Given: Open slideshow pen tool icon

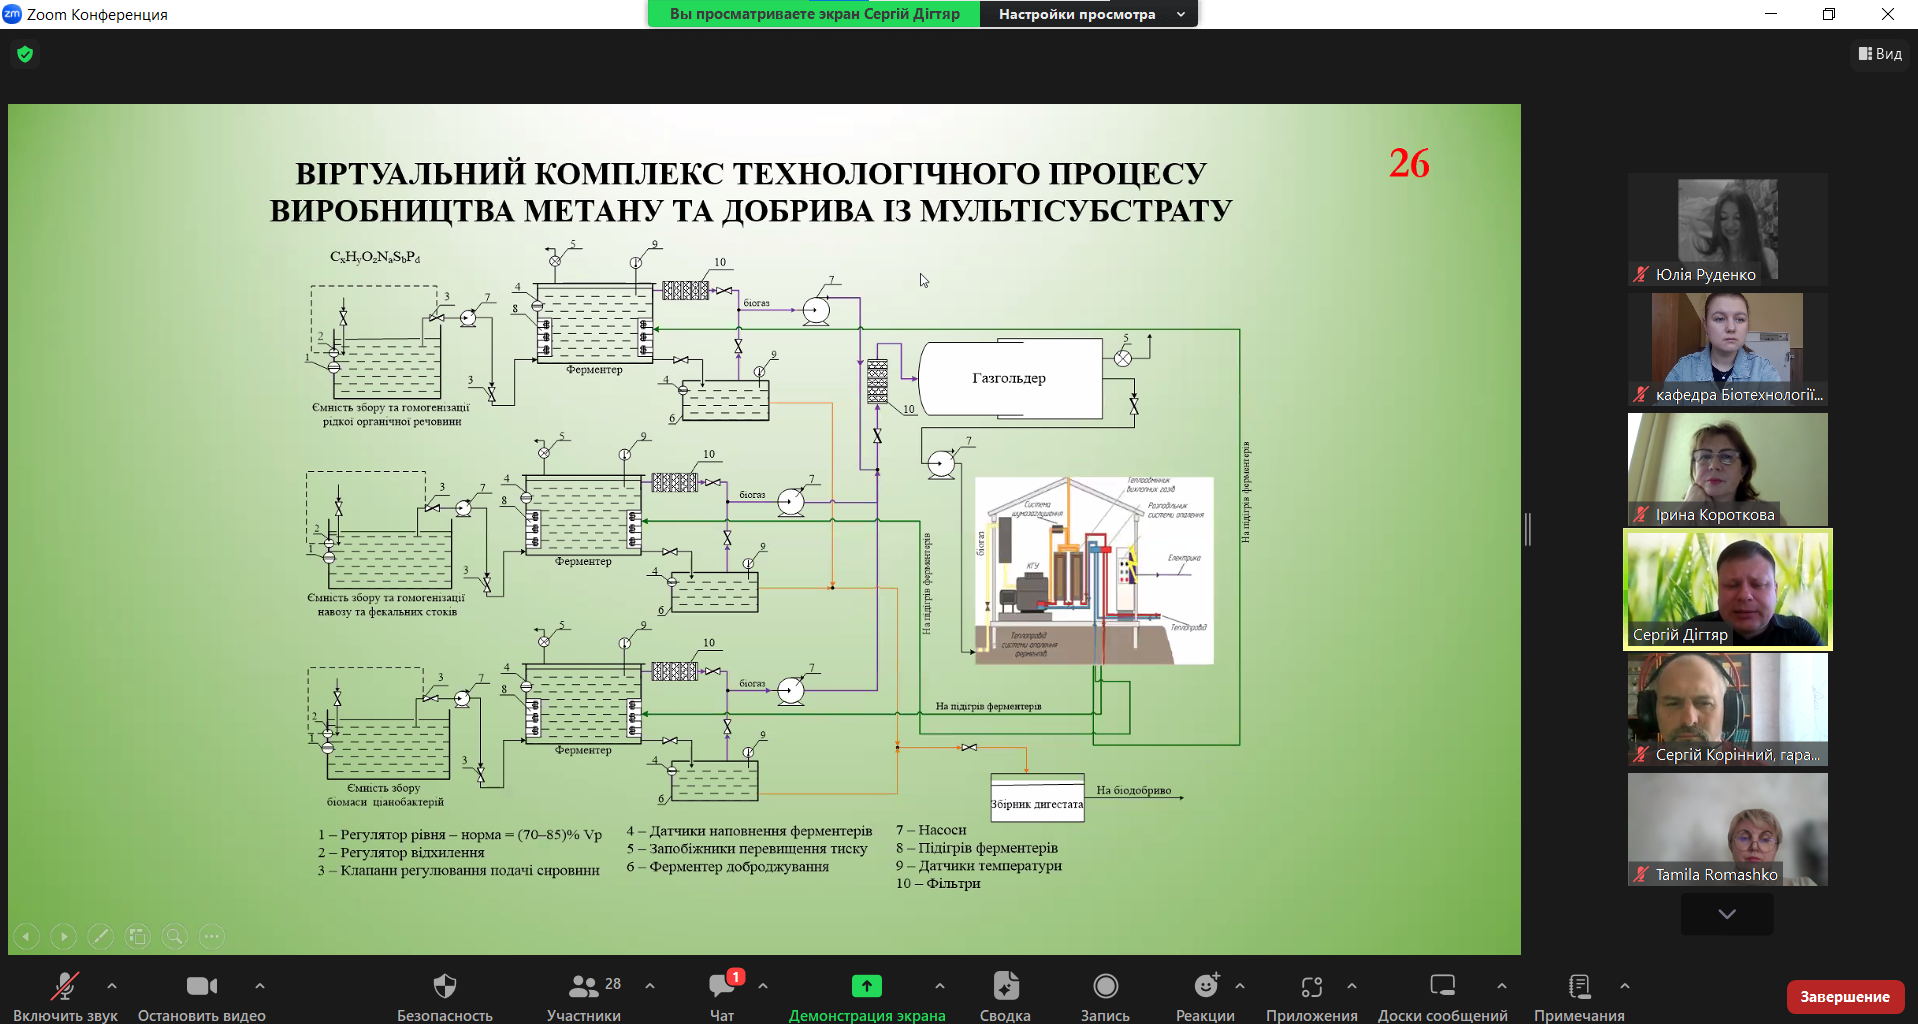Looking at the screenshot, I should pyautogui.click(x=101, y=937).
